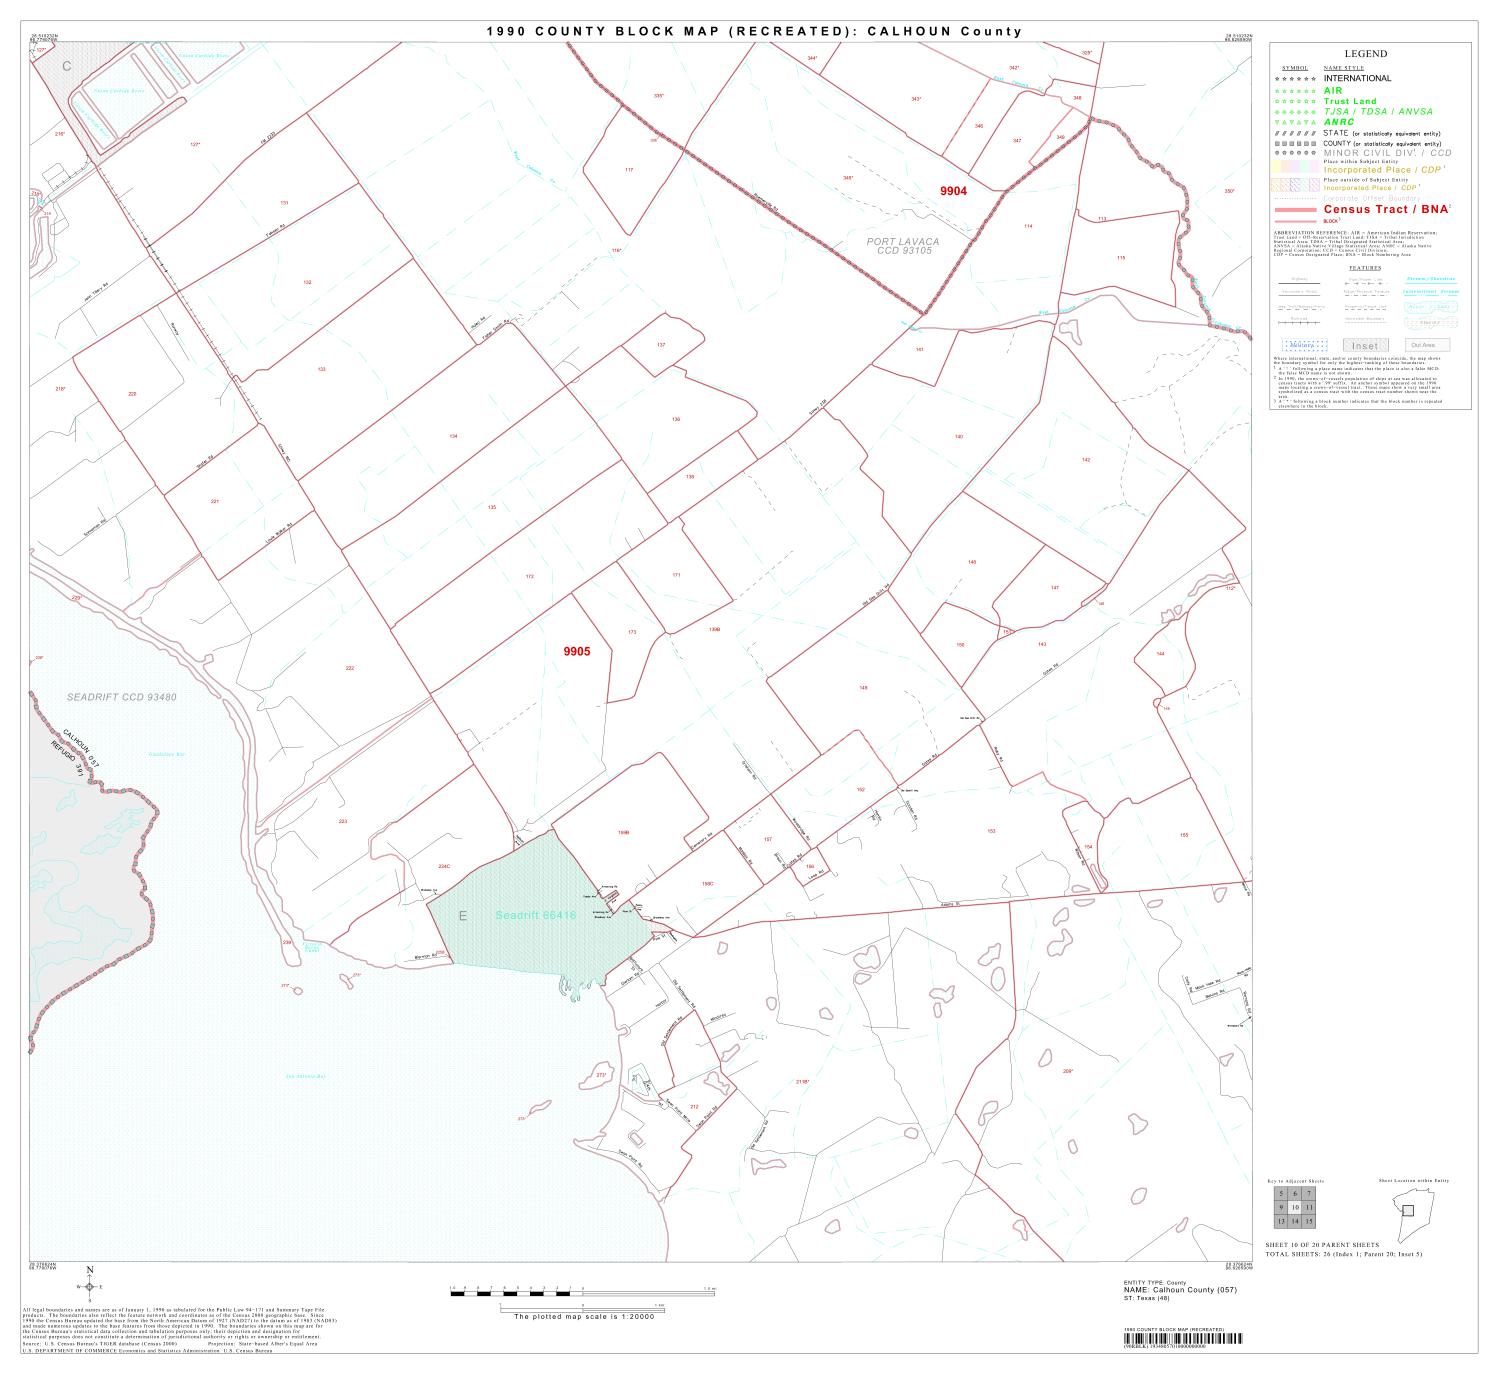The height and width of the screenshot is (1374, 1500).
Task: Click the STATE boundary hash symbol
Action: pos(1296,134)
